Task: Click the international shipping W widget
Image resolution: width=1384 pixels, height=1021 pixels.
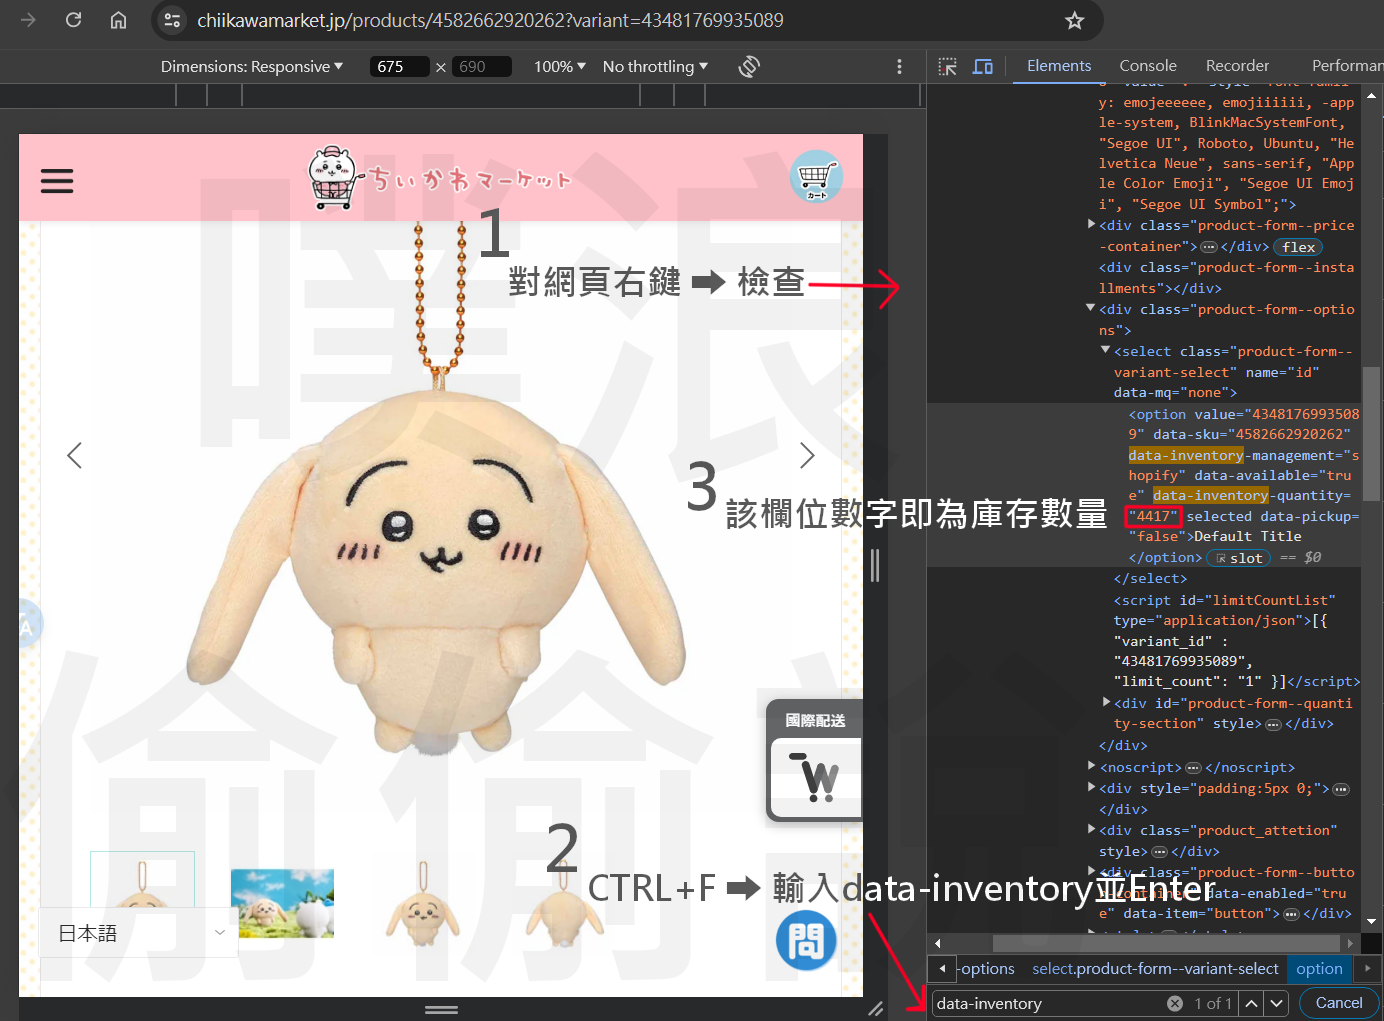Action: pos(815,761)
